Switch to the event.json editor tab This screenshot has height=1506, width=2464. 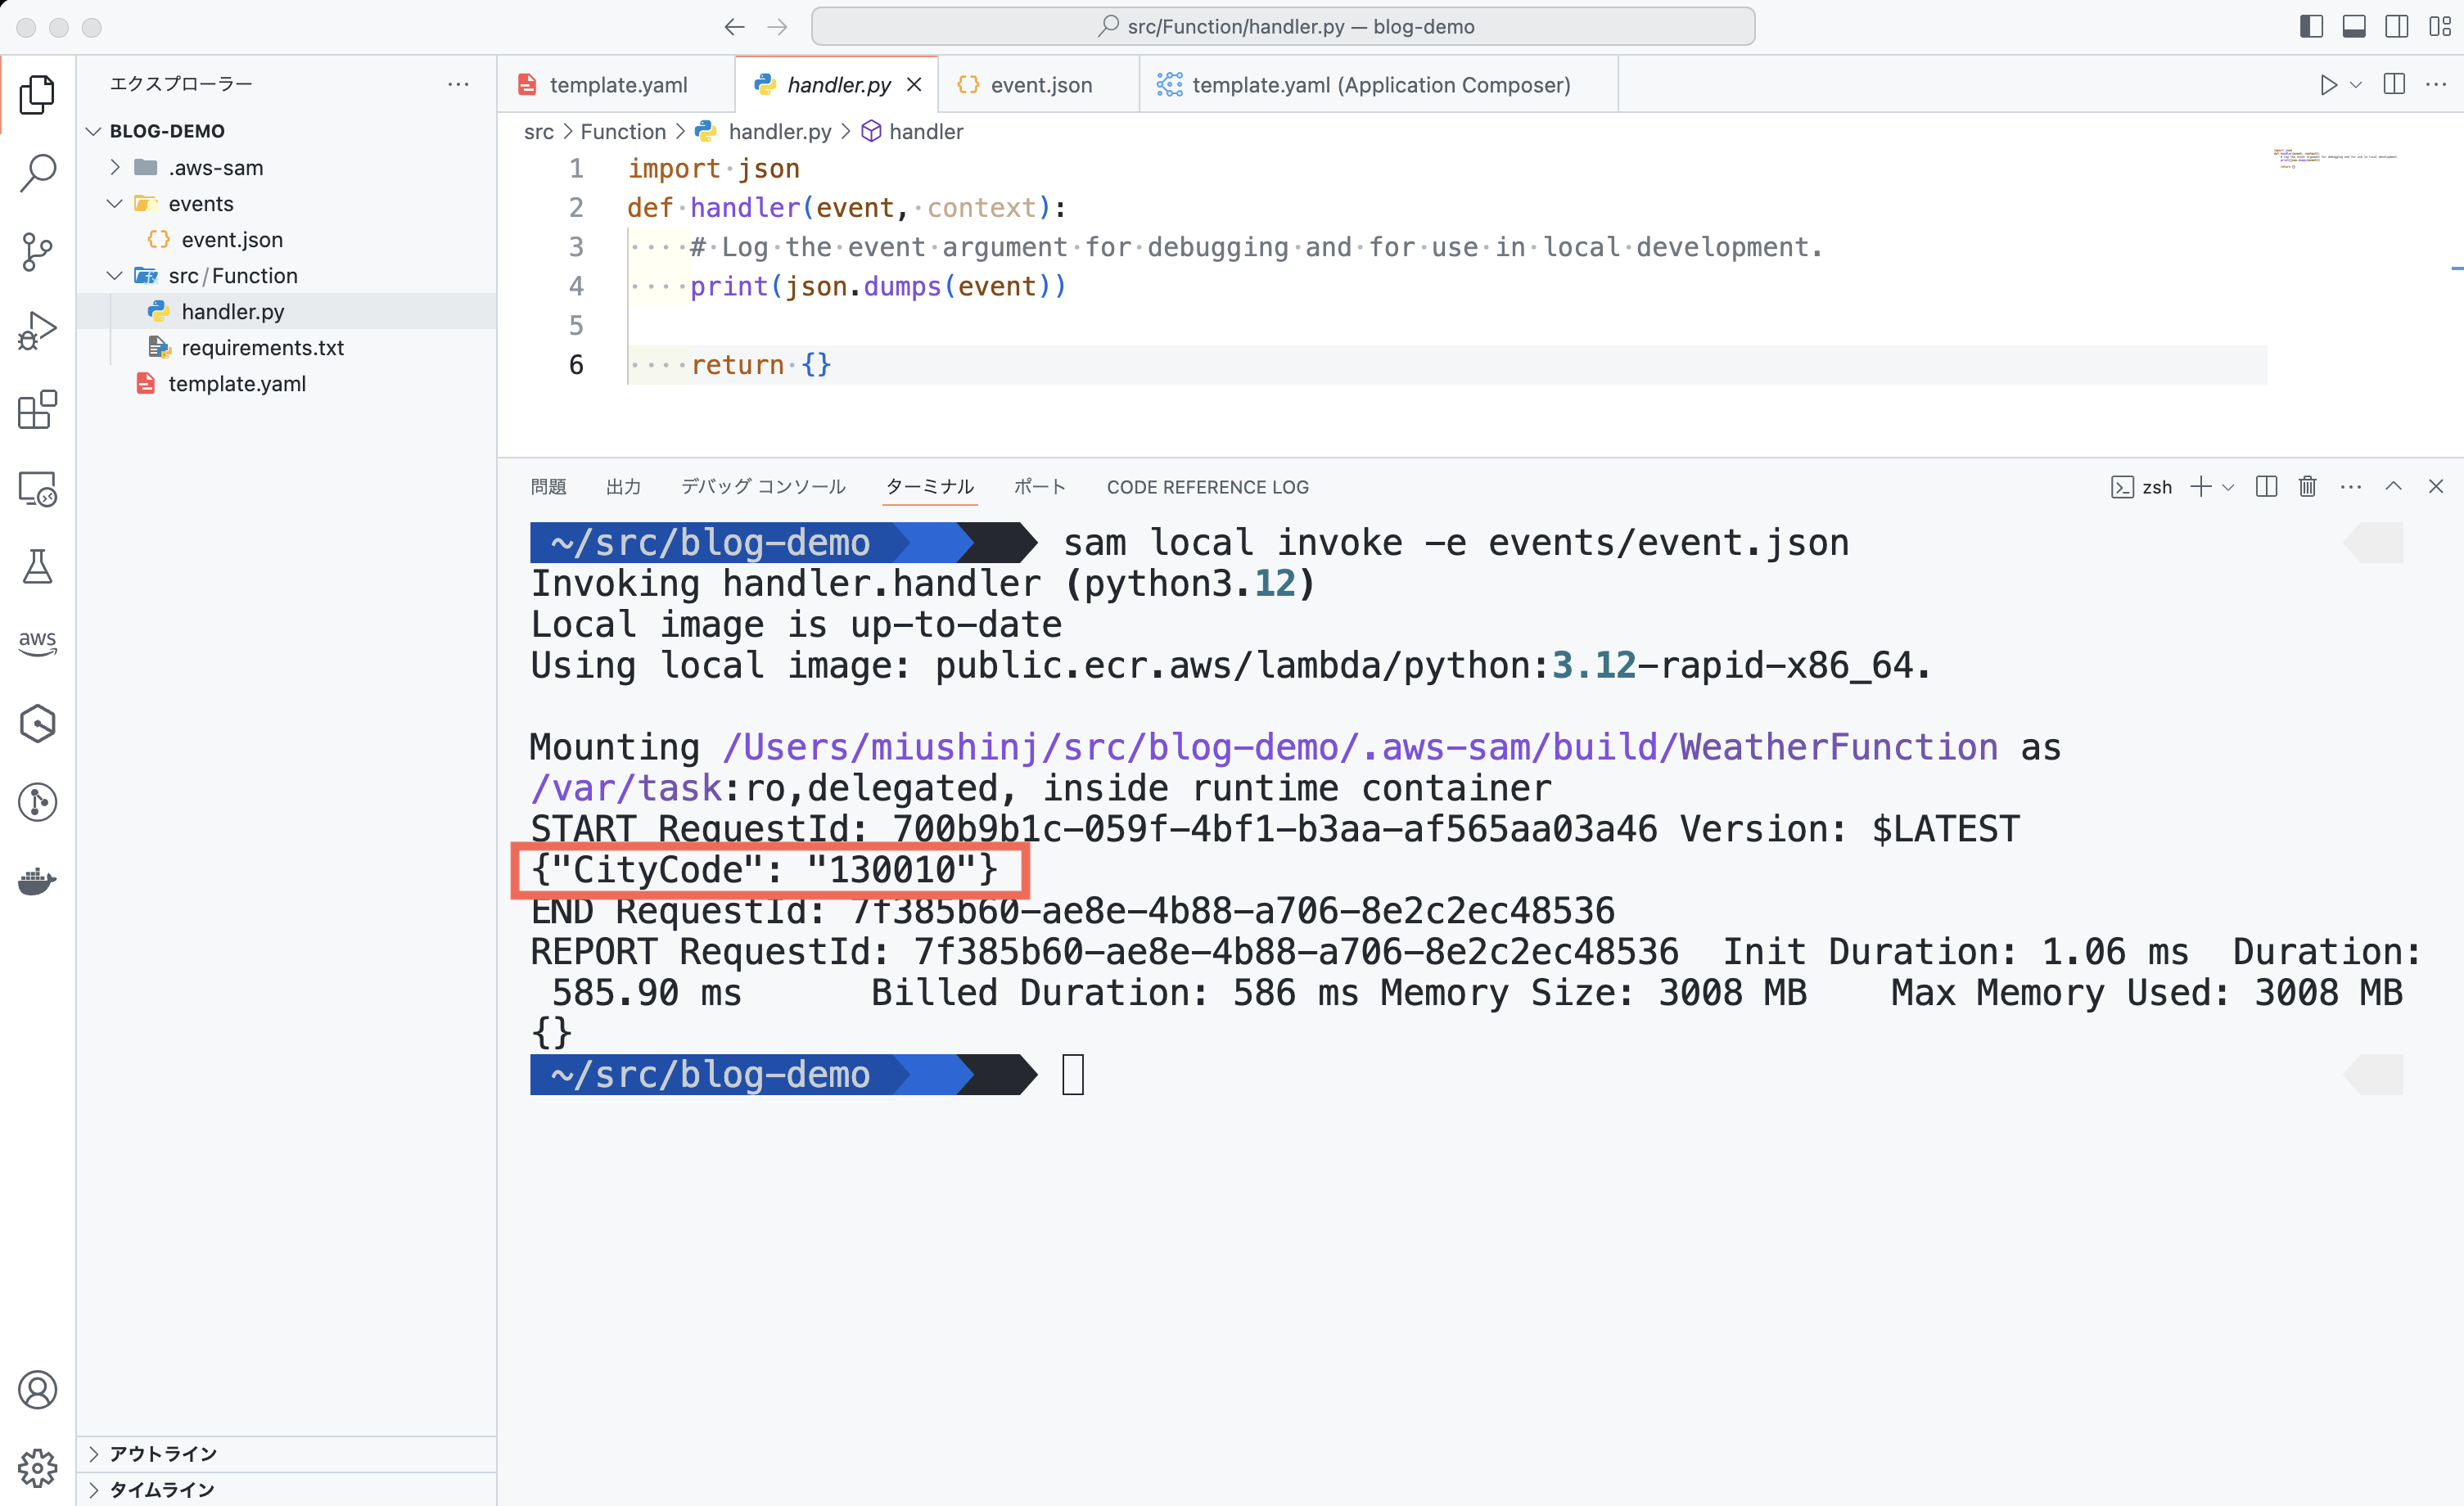[1038, 85]
